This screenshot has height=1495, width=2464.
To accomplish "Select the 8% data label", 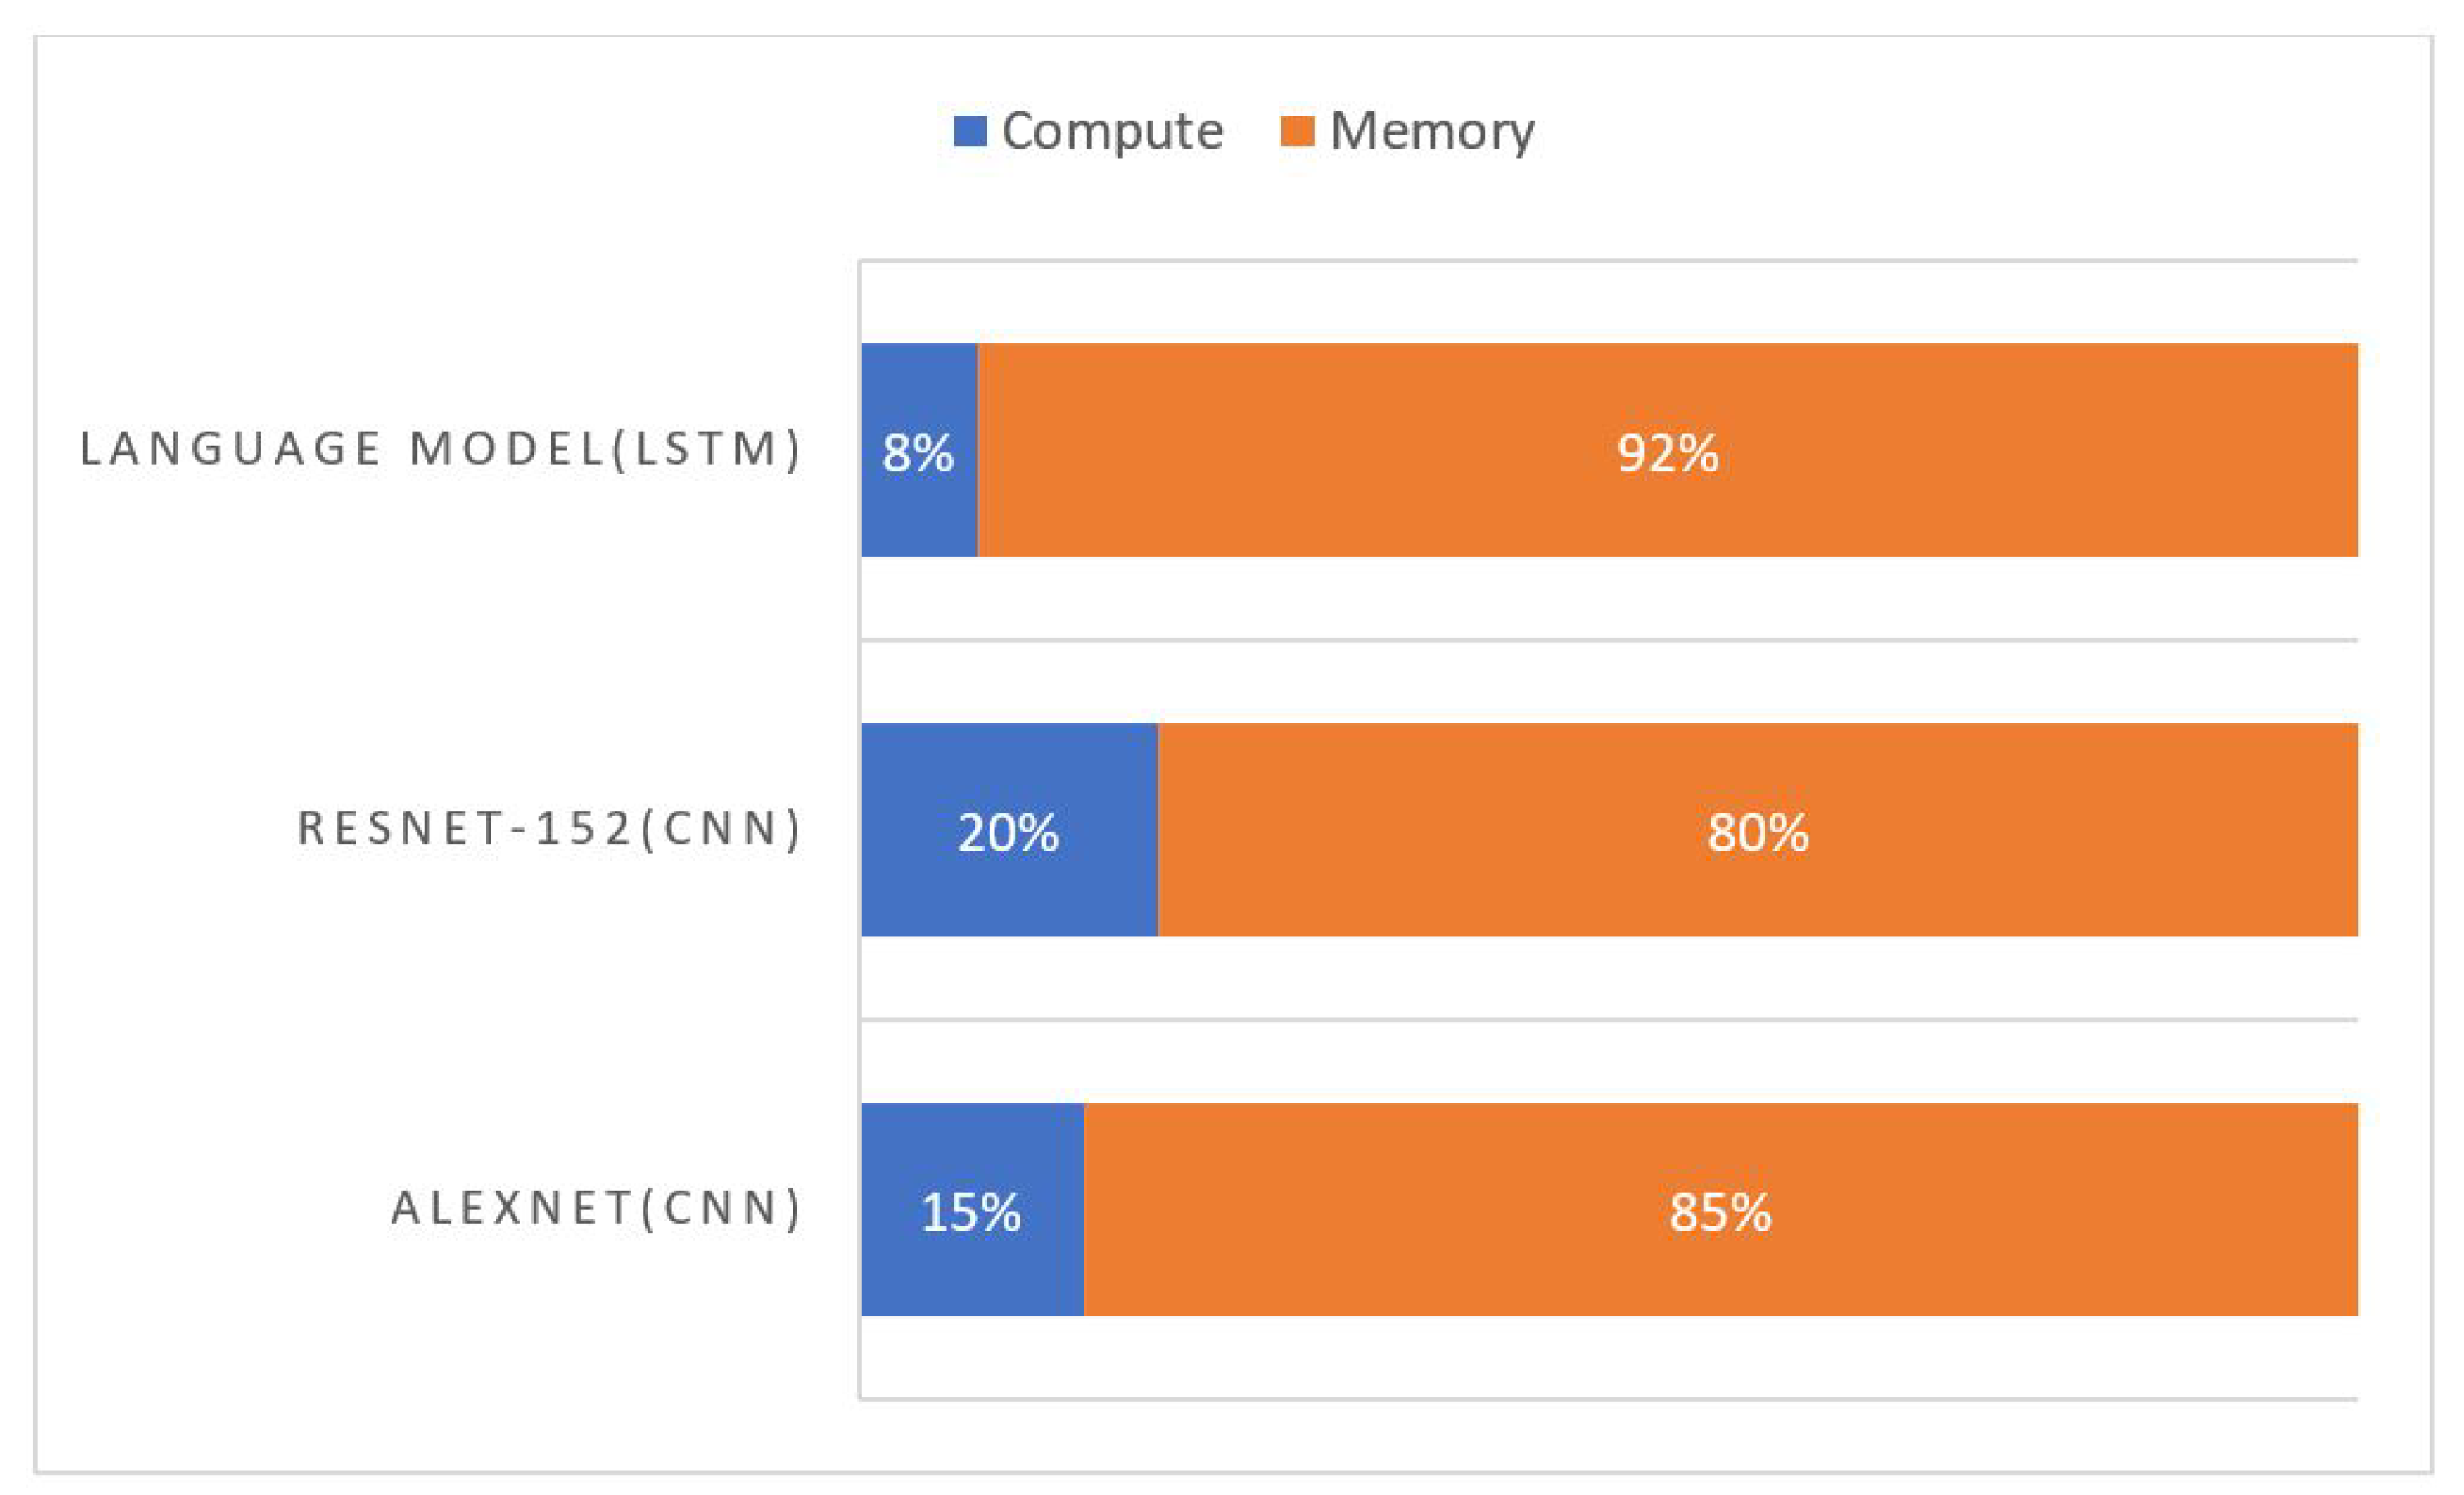I will point(917,453).
